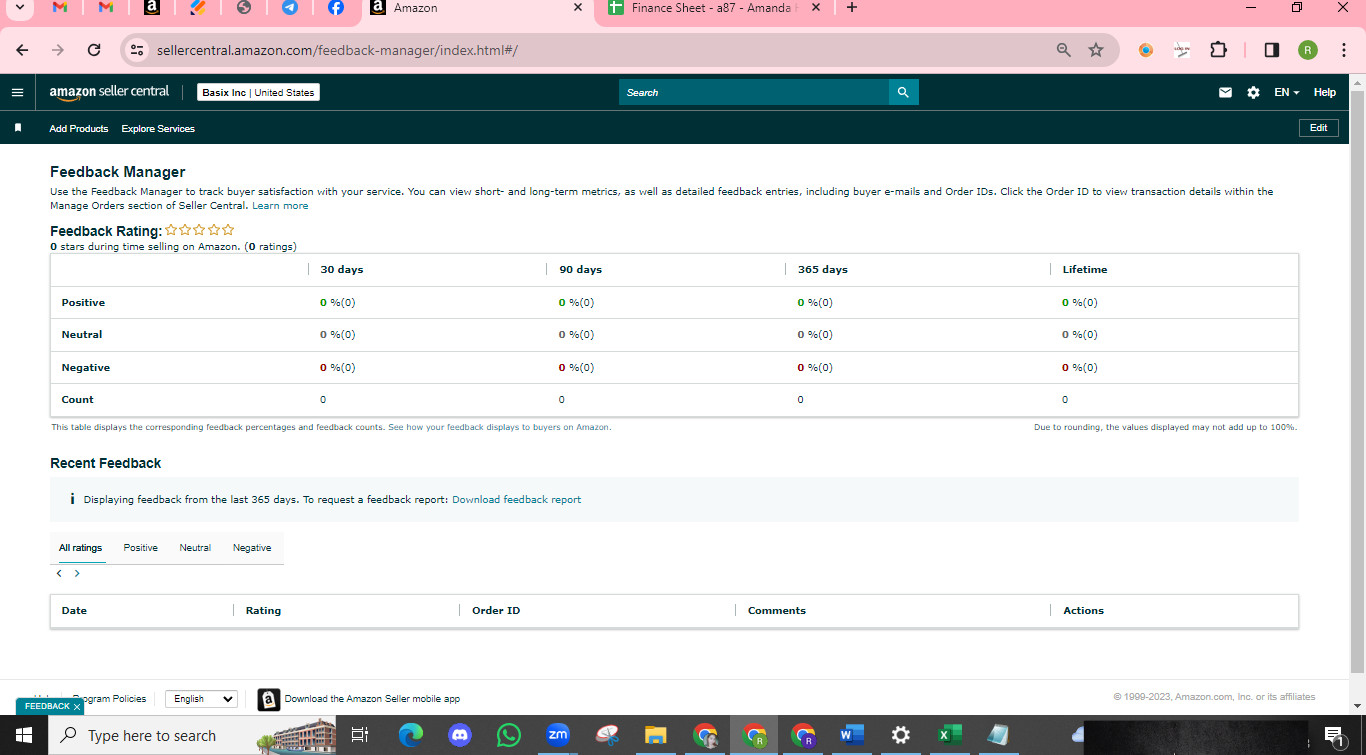Open the Chrome three-dot menu
The image size is (1366, 755).
1343,50
